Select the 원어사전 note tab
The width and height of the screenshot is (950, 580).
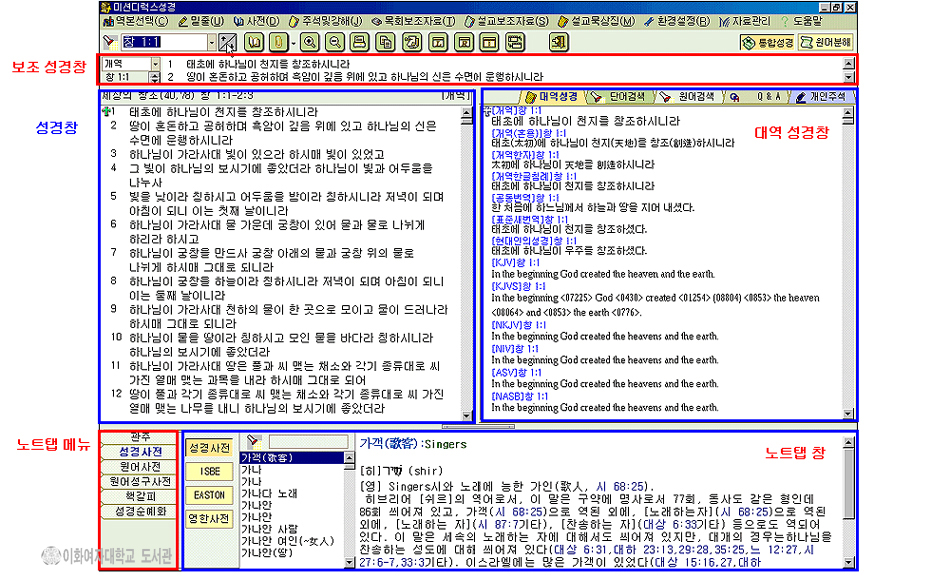point(140,467)
